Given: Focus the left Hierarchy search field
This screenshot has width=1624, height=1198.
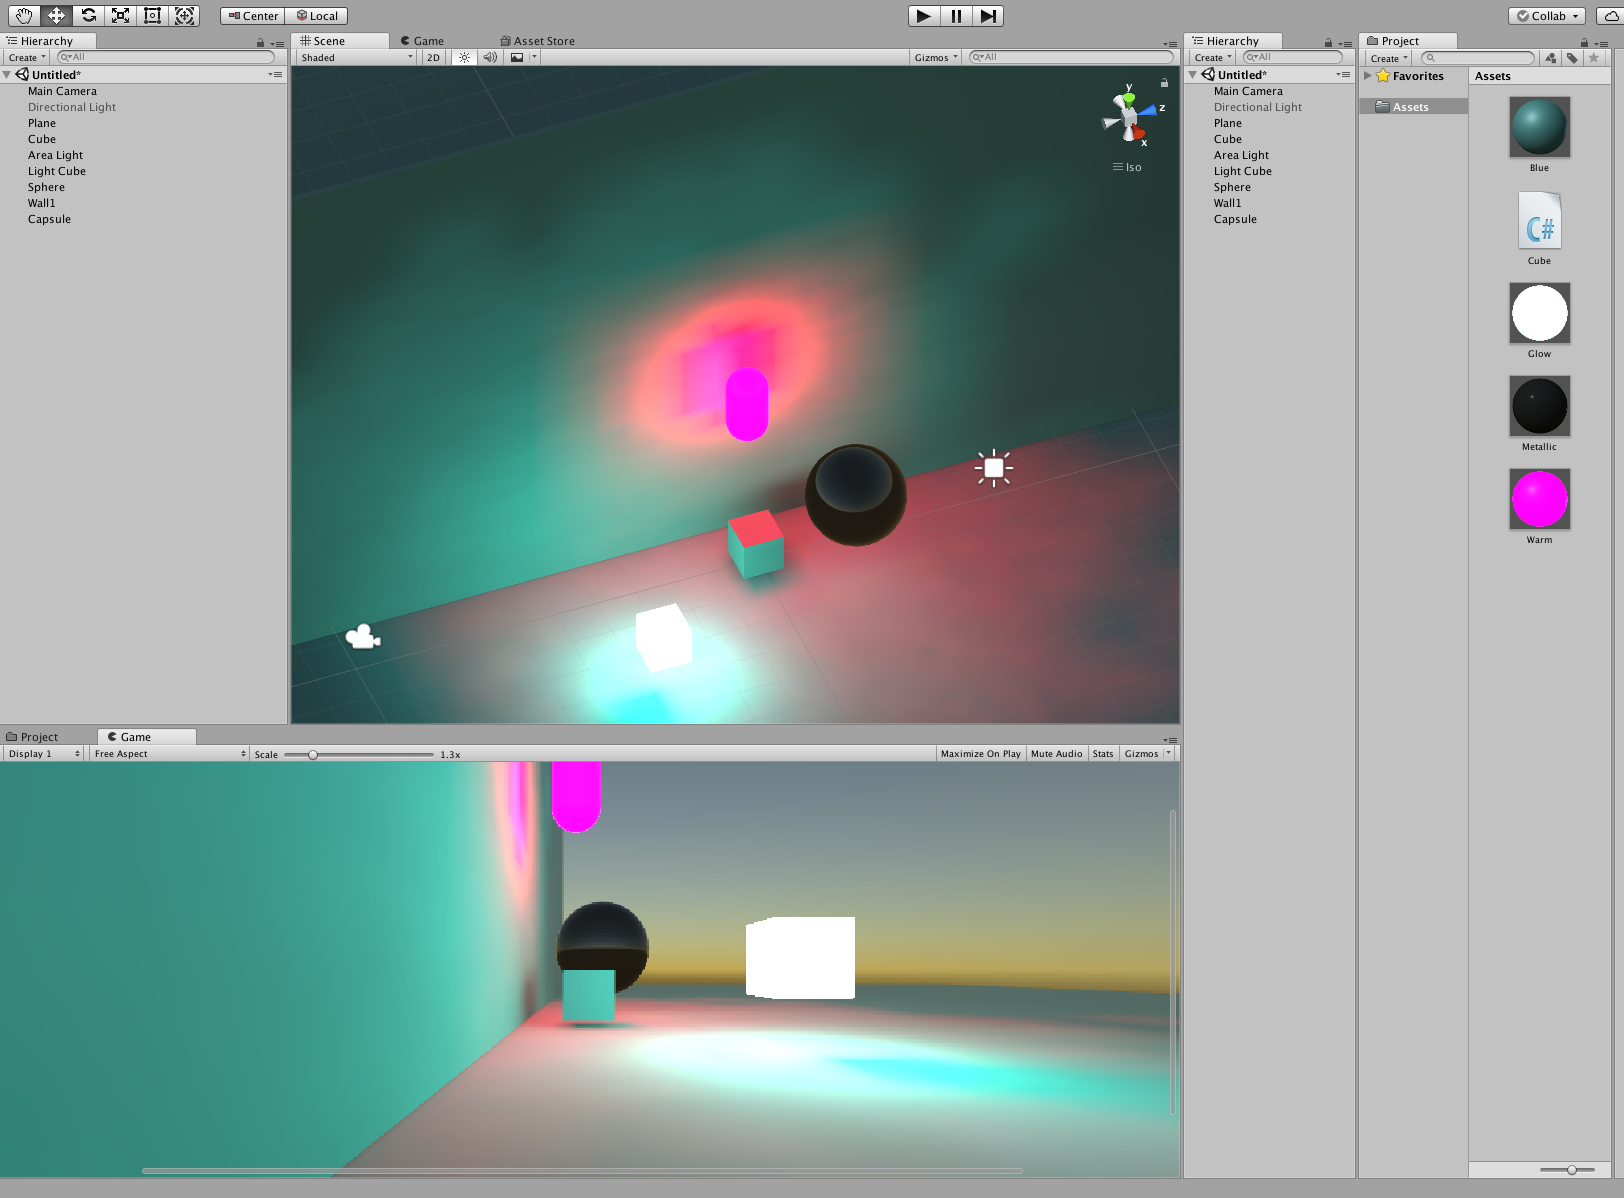Looking at the screenshot, I should [x=166, y=58].
